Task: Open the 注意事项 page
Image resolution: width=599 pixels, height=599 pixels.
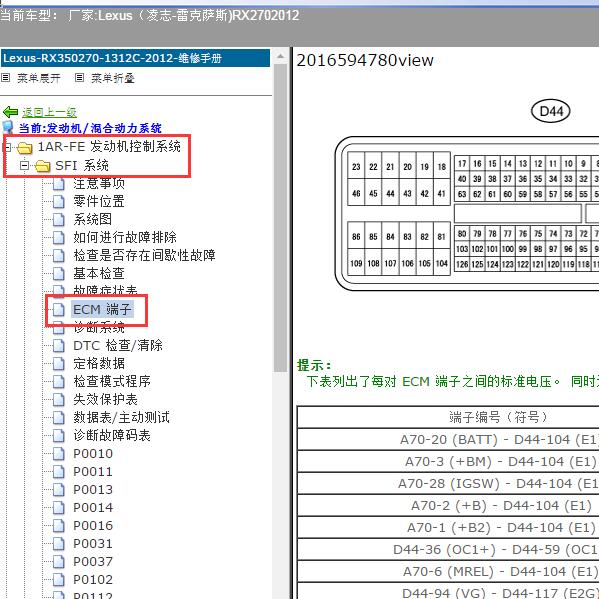Action: pos(99,183)
